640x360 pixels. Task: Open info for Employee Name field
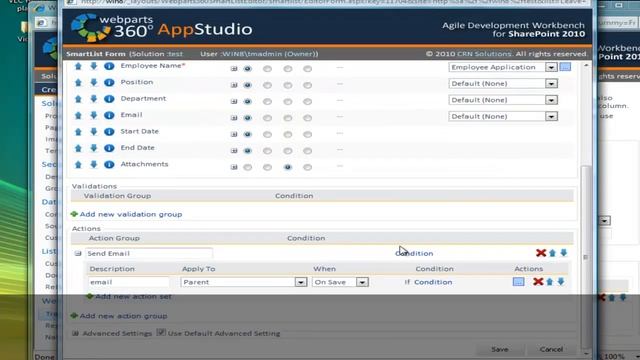tap(109, 66)
